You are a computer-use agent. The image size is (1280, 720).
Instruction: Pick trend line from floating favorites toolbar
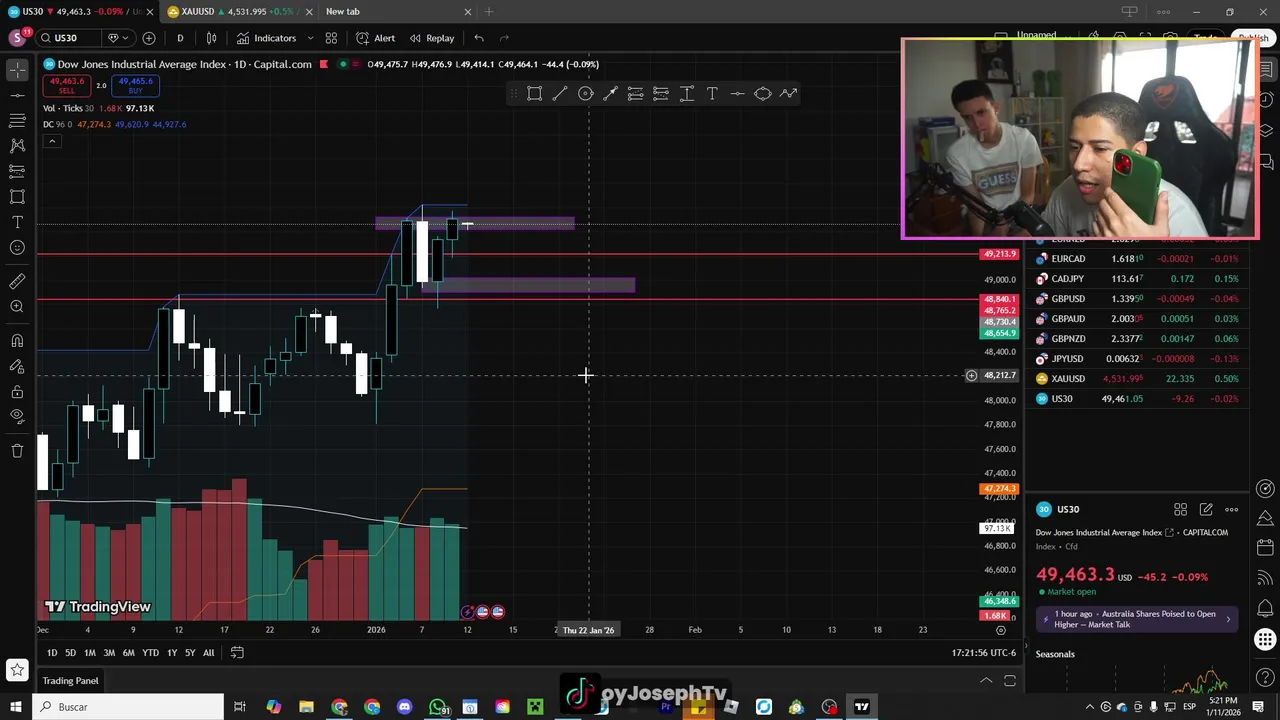[560, 94]
